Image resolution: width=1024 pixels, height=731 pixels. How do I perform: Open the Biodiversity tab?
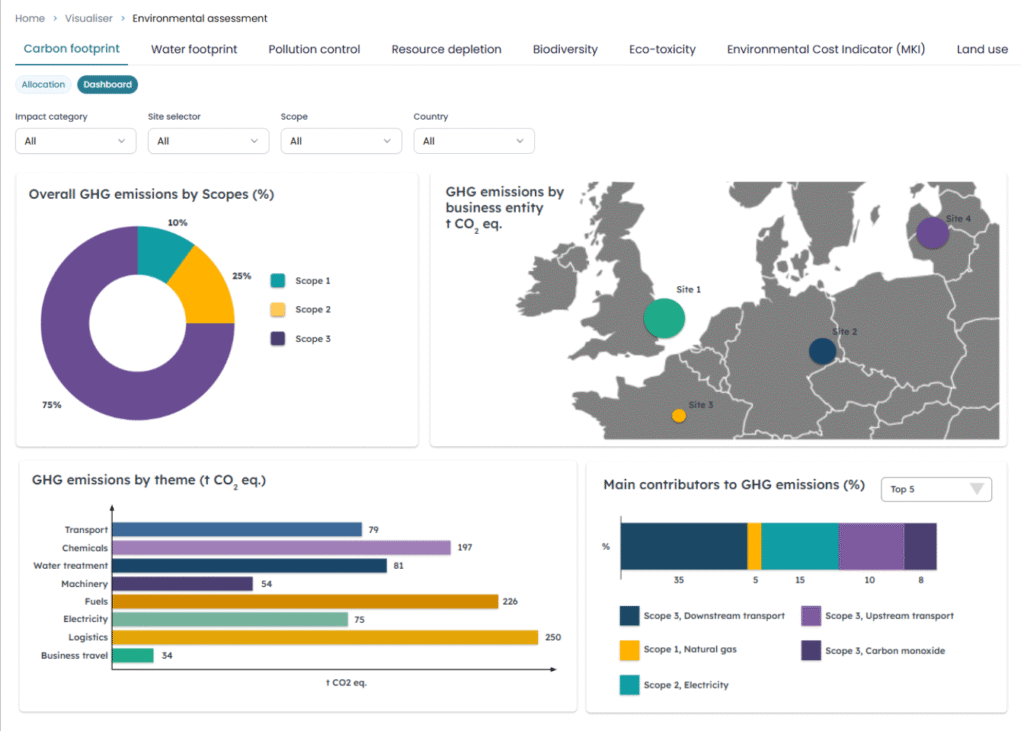point(565,48)
